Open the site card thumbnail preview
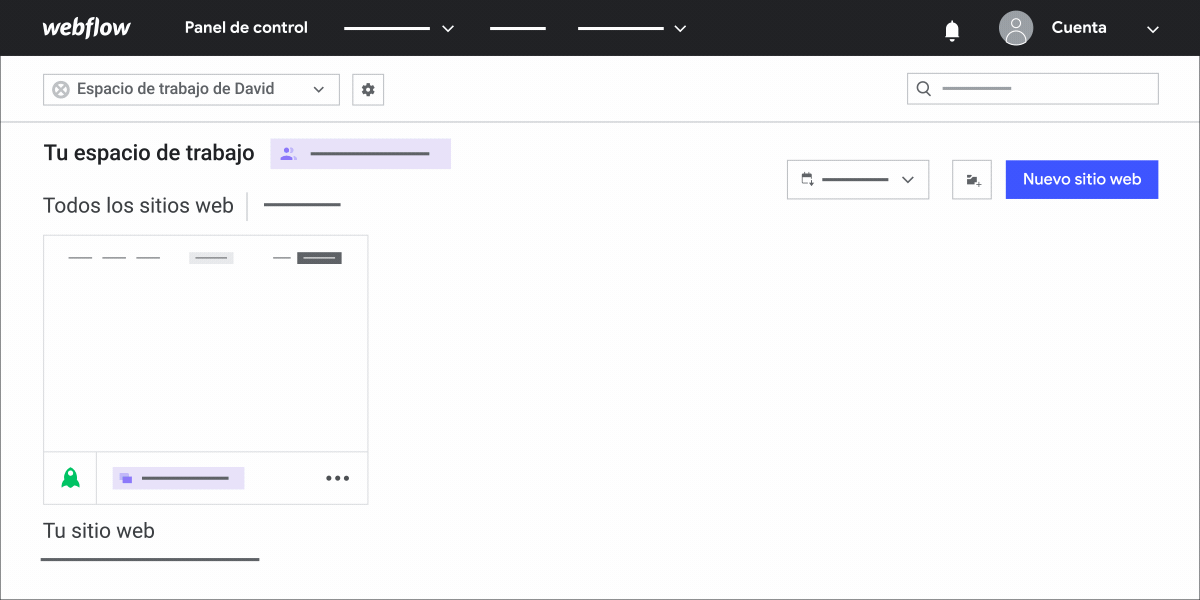1200x600 pixels. click(x=205, y=342)
